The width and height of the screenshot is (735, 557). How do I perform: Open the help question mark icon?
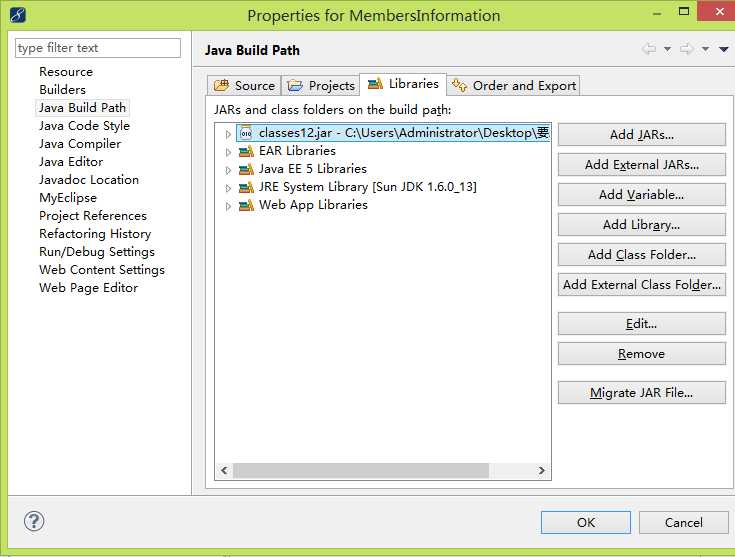(34, 521)
